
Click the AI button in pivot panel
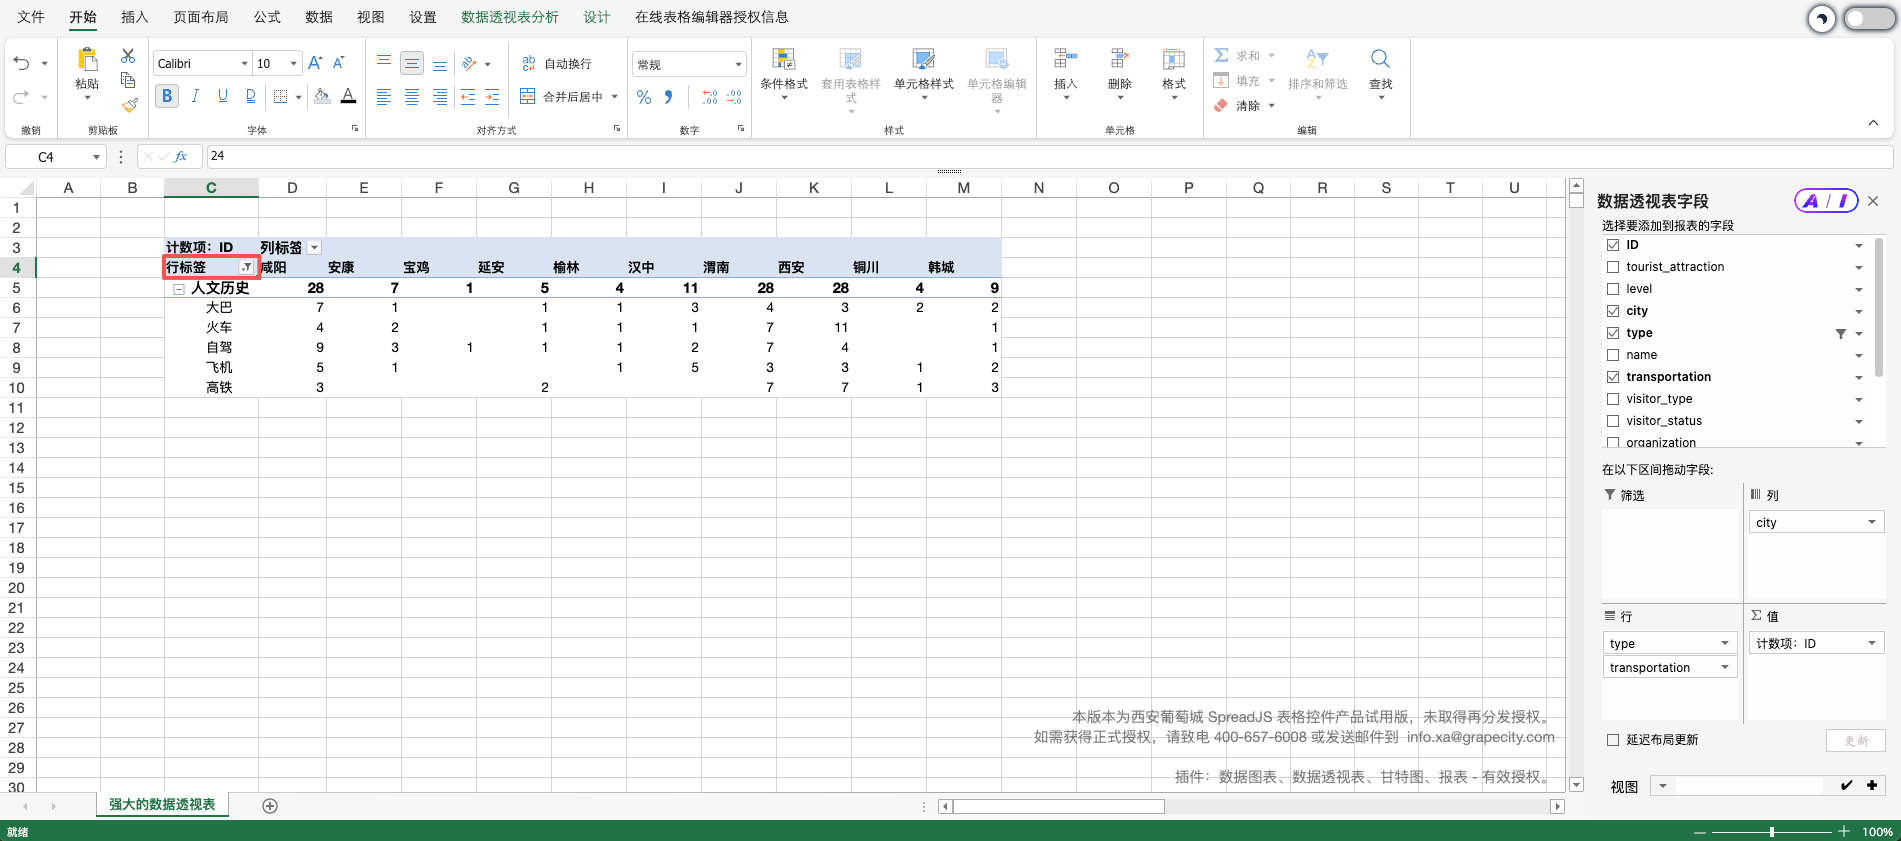(x=1826, y=201)
